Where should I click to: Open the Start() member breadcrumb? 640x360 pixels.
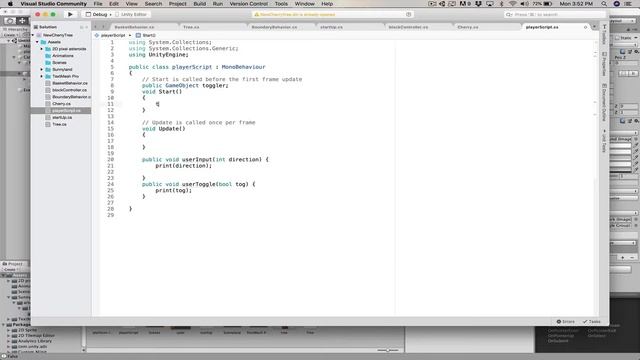click(146, 36)
